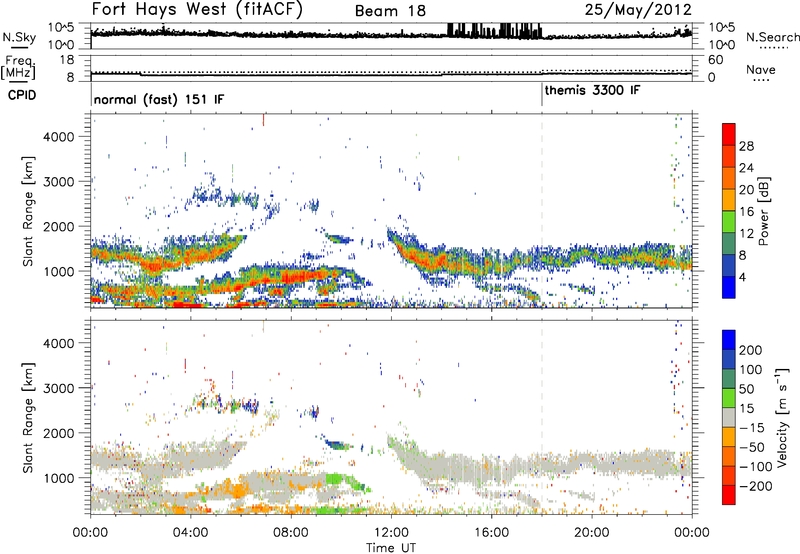Click the date '25/May/2012'
Screen dimensions: 800x554
[638, 9]
